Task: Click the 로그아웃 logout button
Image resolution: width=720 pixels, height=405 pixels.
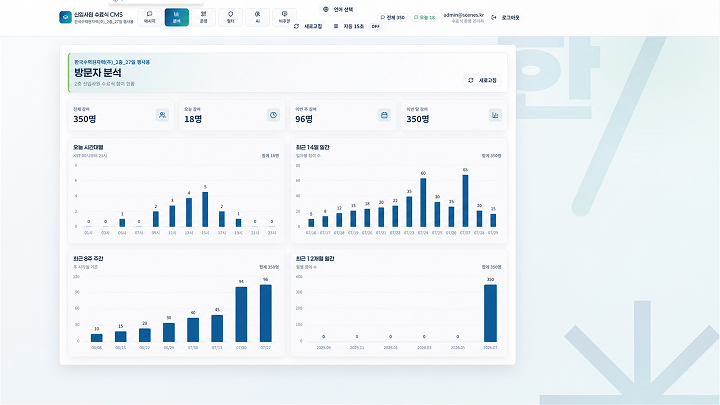Action: pos(506,17)
